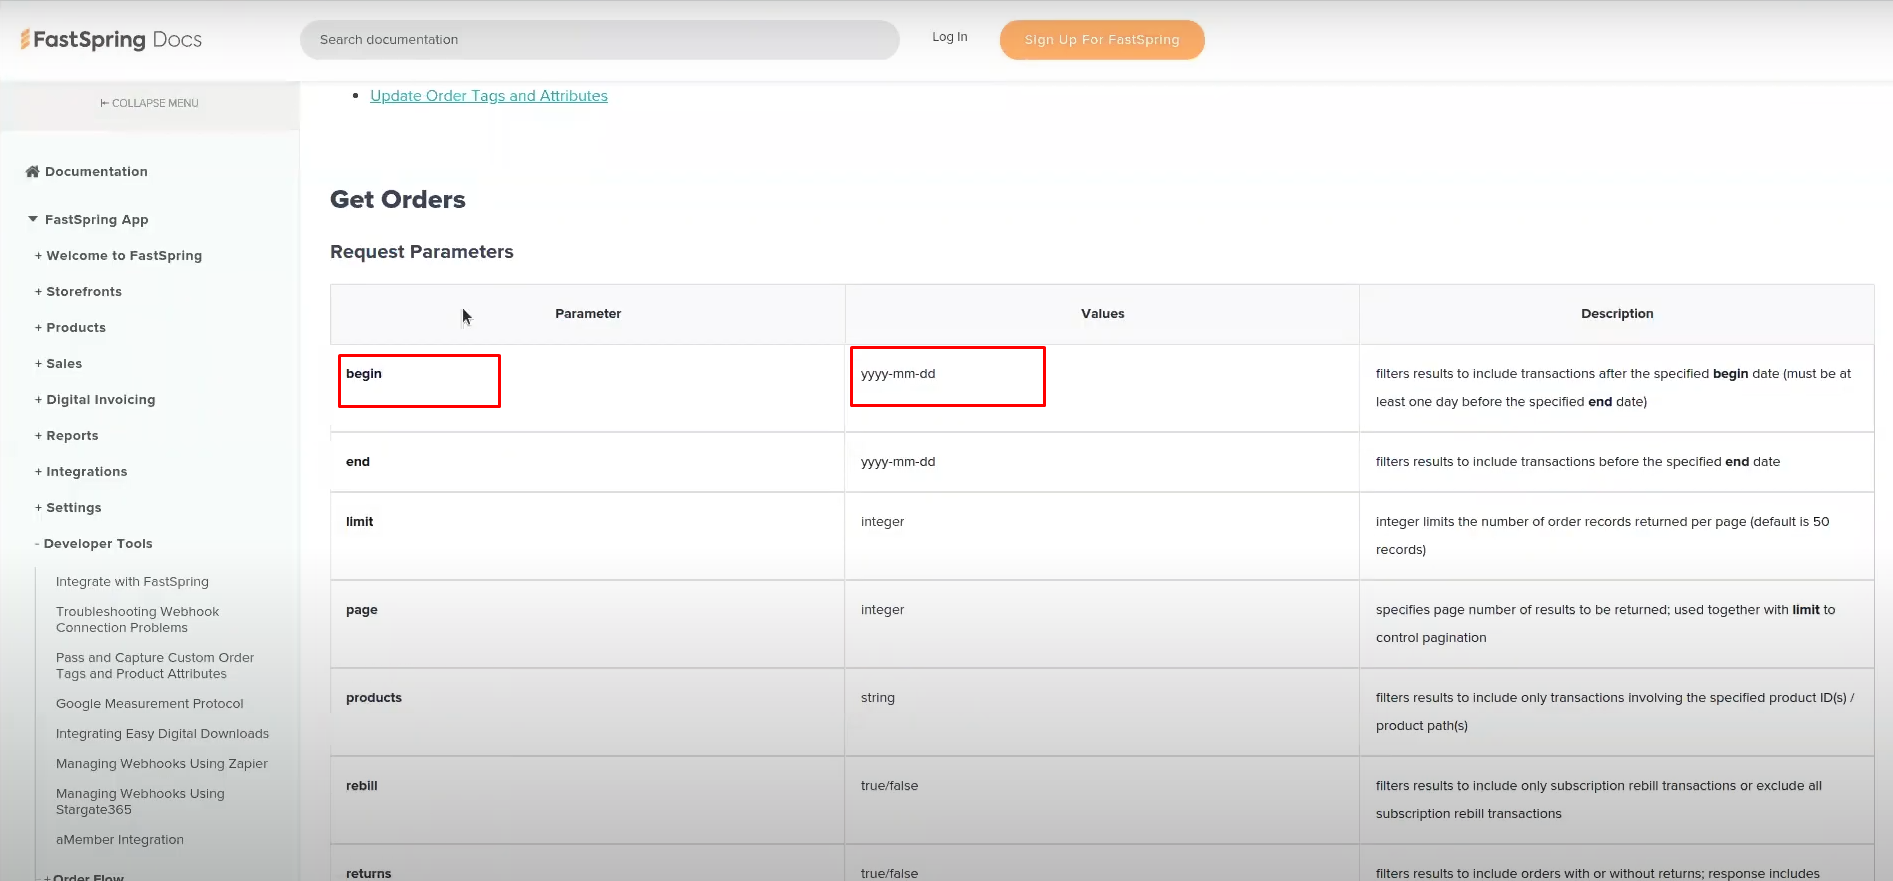Click yyyy-mm-dd value in end row
This screenshot has height=881, width=1893.
click(898, 462)
